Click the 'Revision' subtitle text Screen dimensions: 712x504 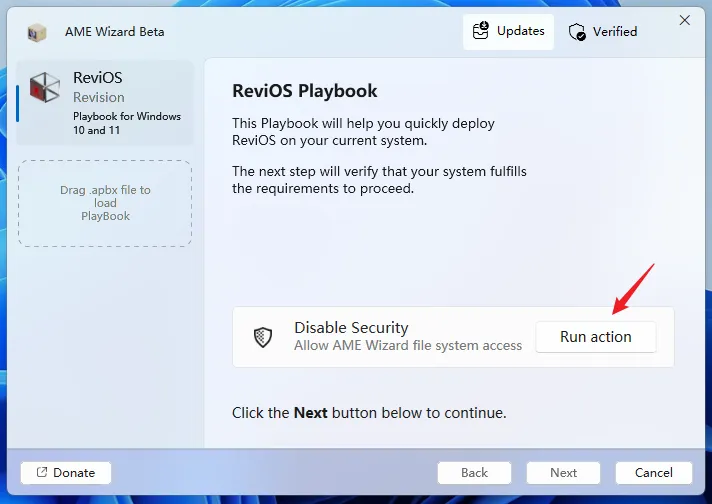click(99, 97)
